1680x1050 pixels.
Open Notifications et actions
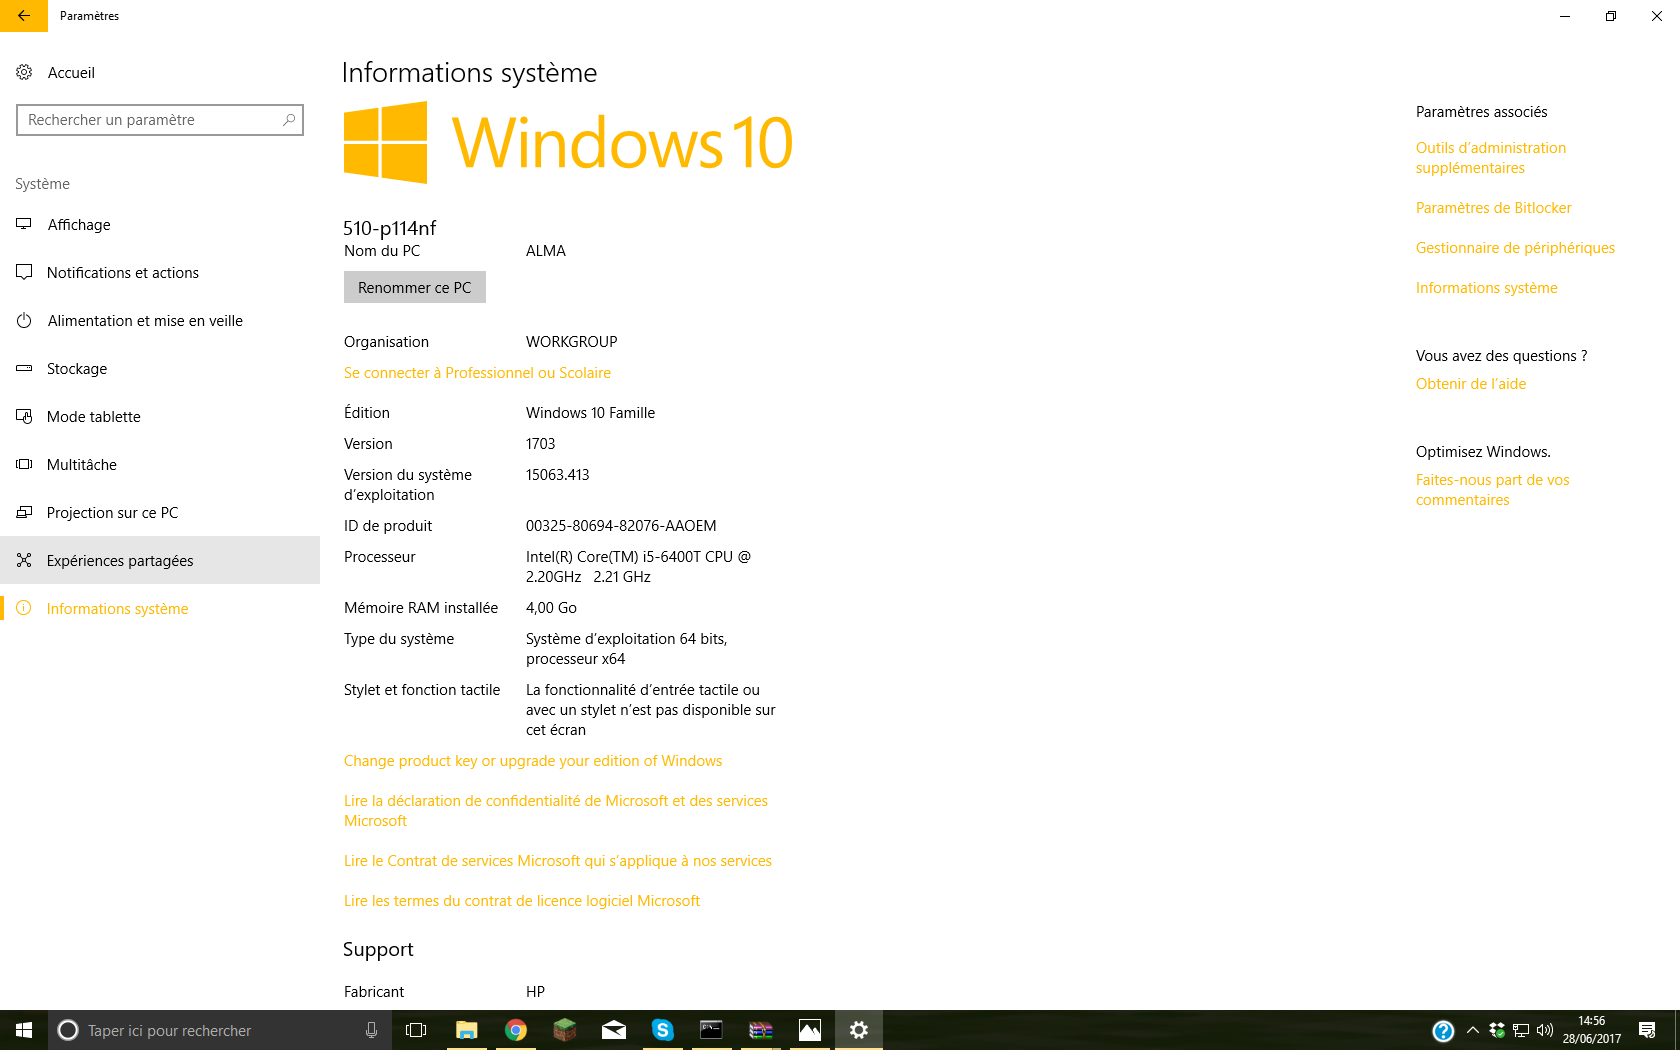coord(160,273)
